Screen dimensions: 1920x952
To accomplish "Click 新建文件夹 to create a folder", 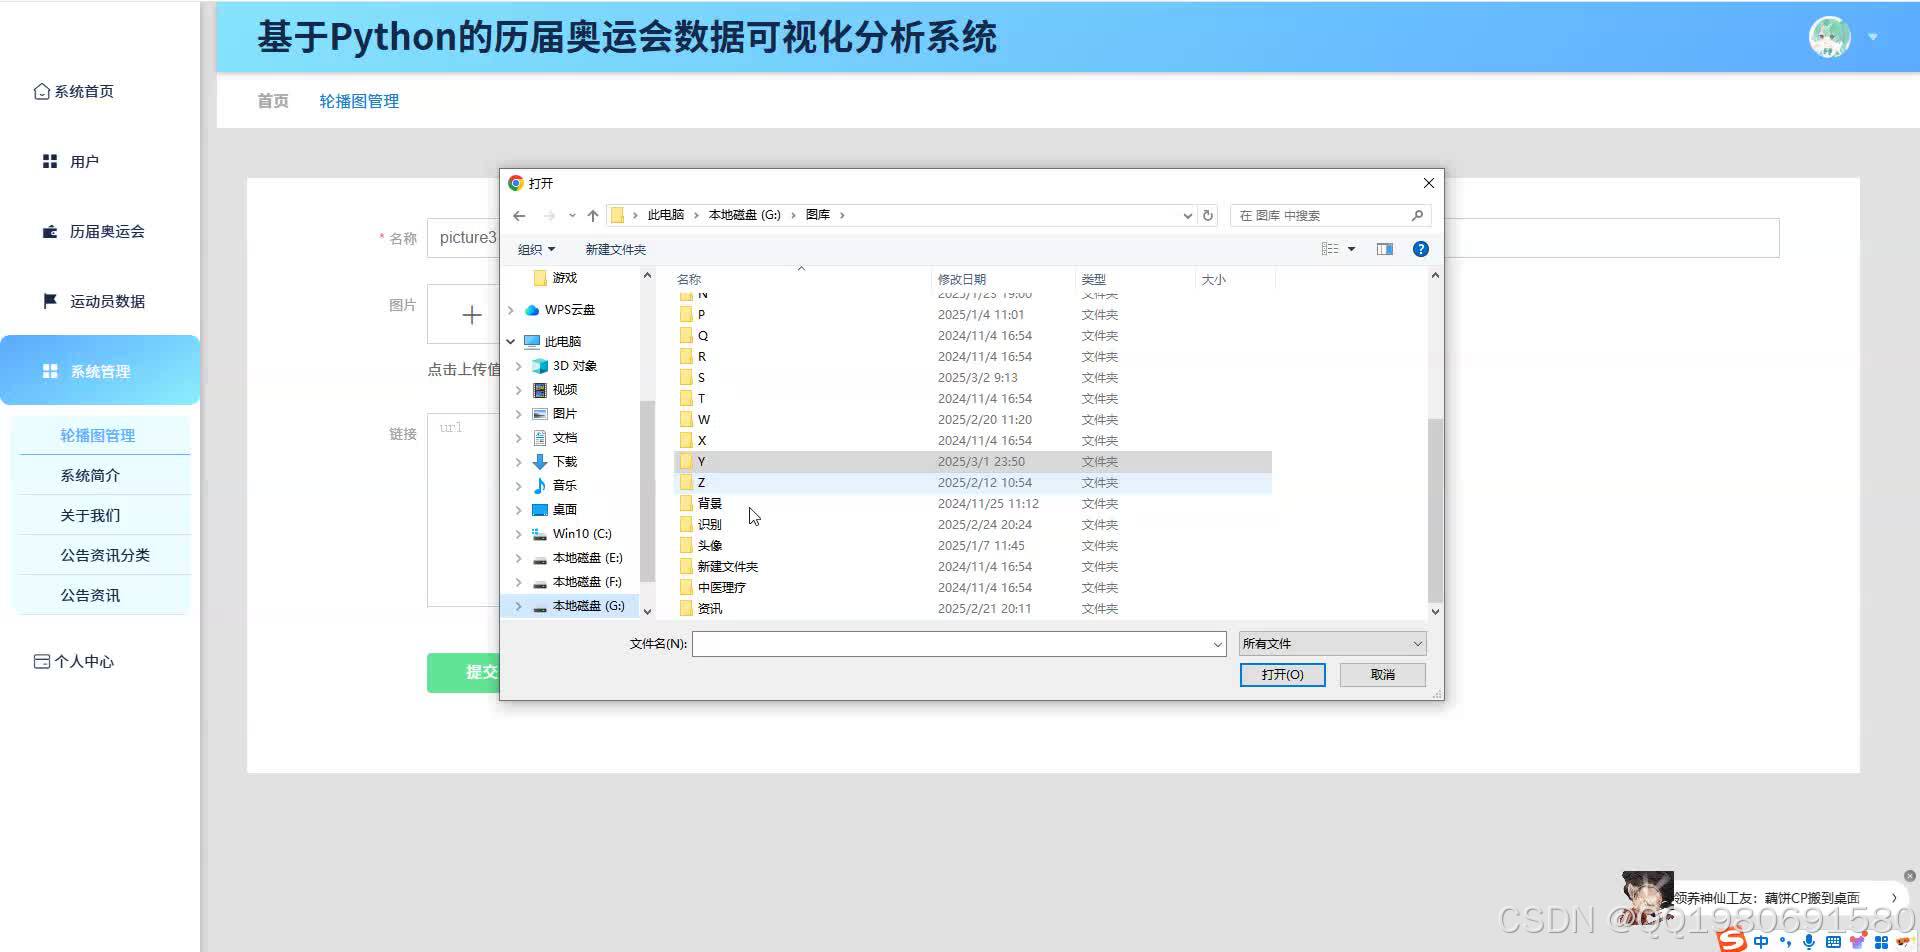I will tap(615, 249).
